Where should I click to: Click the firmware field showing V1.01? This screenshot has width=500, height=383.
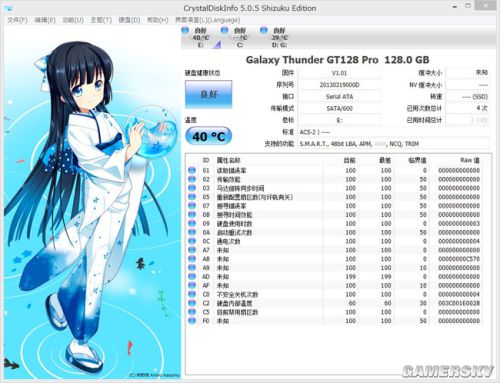coord(339,73)
